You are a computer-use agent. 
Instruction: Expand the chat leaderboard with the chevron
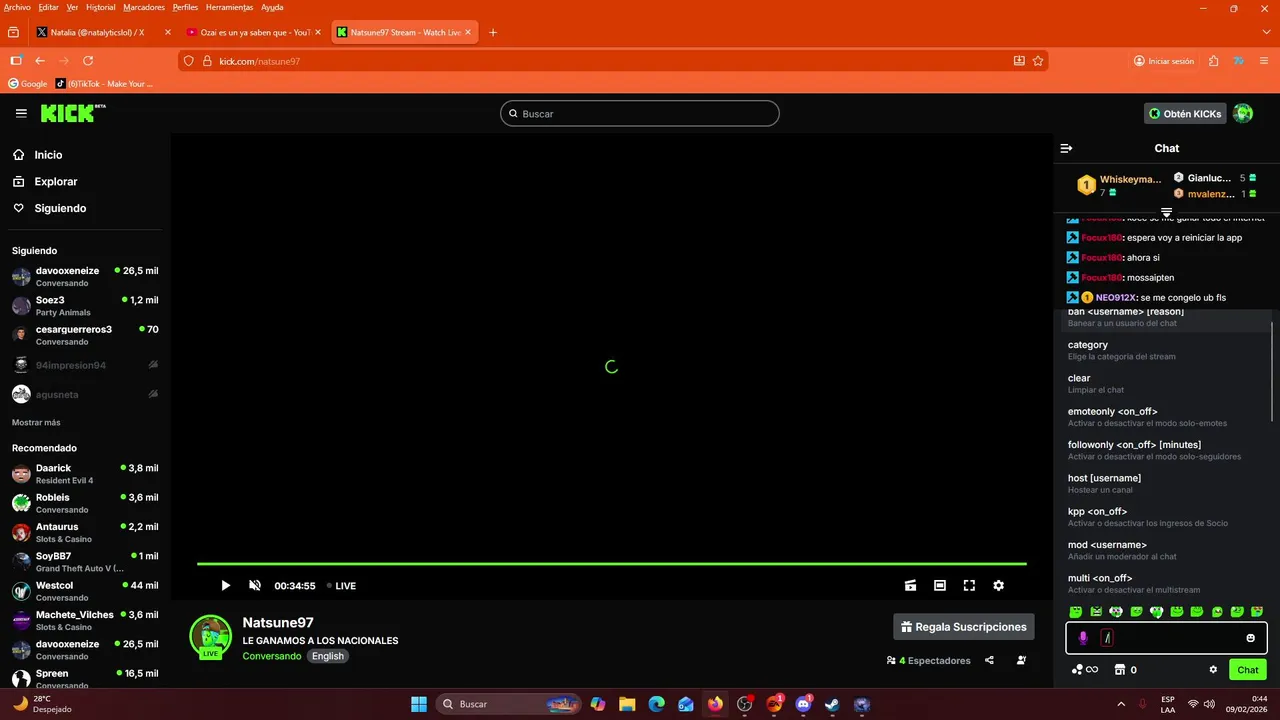coord(1166,212)
